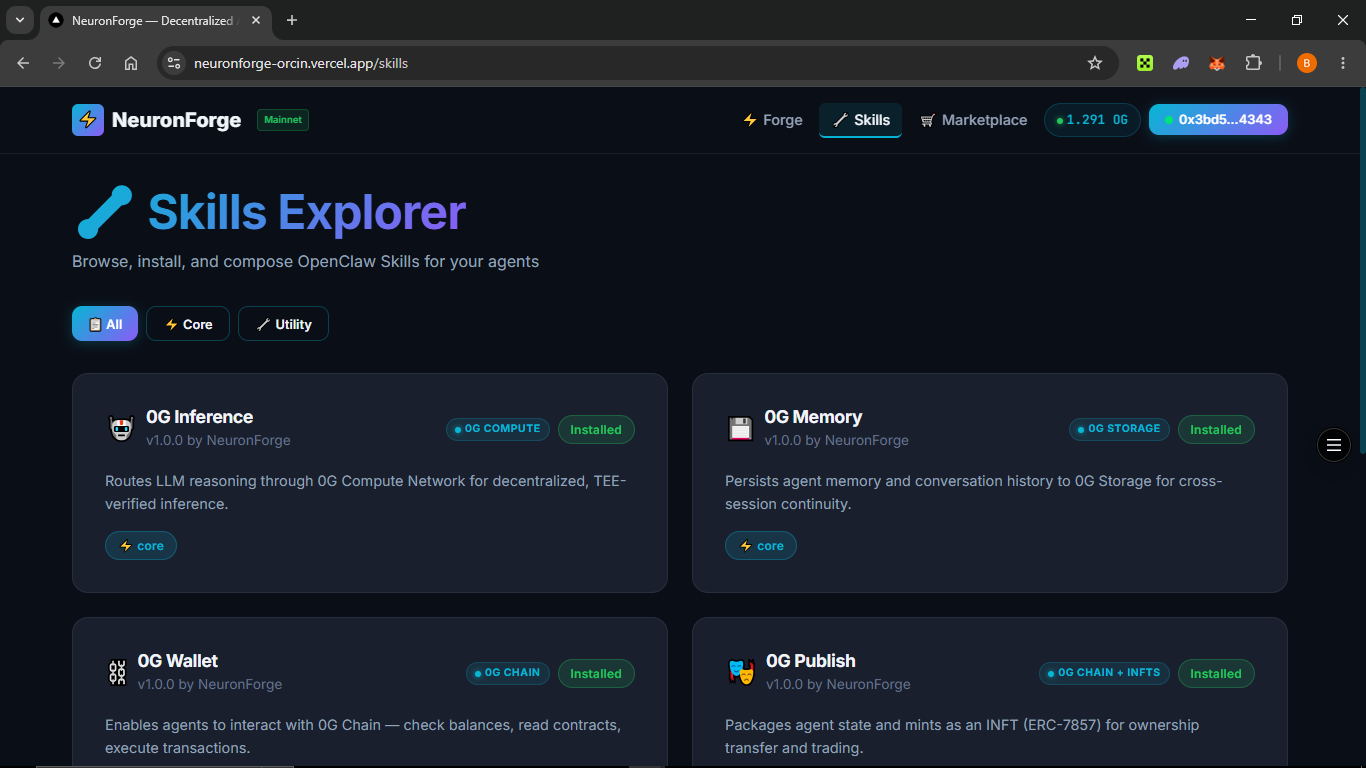This screenshot has height=768, width=1366.
Task: Click the 0G Publish version and author line
Action: [838, 684]
